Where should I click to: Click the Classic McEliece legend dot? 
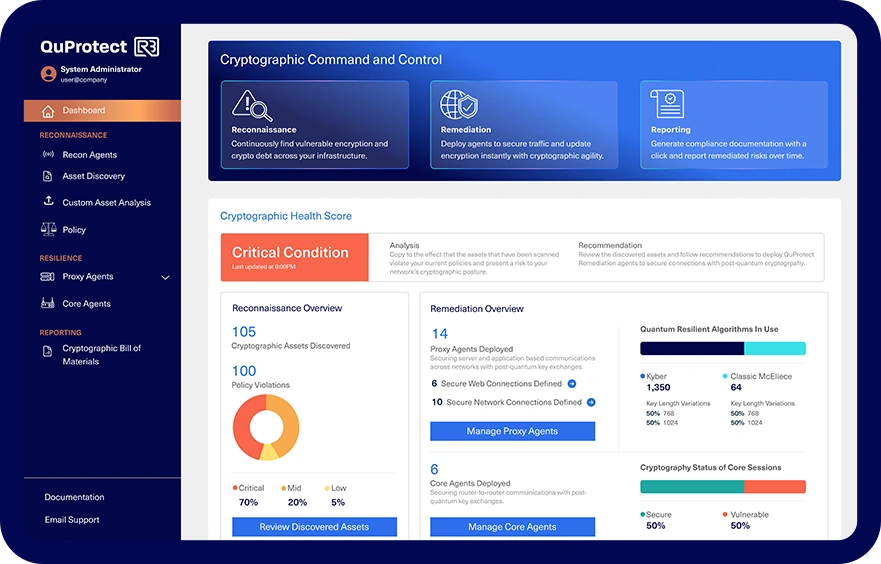[x=725, y=376]
